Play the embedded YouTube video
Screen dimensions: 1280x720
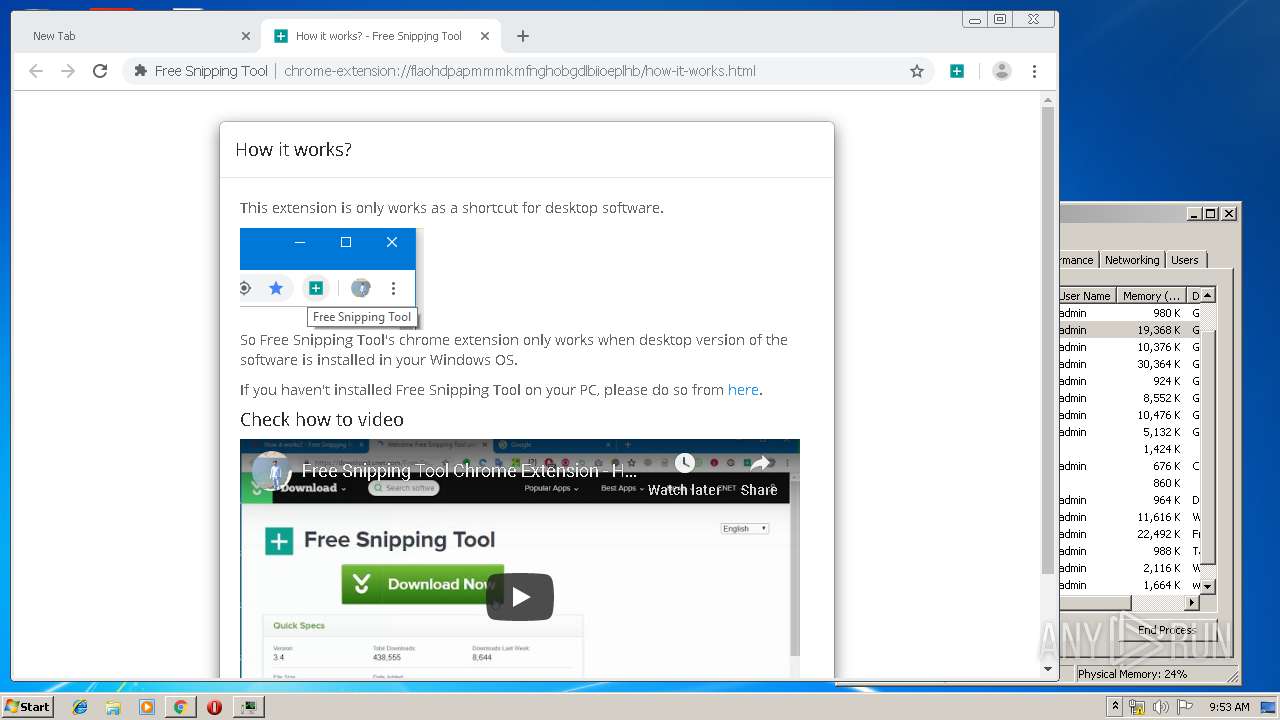(x=520, y=597)
